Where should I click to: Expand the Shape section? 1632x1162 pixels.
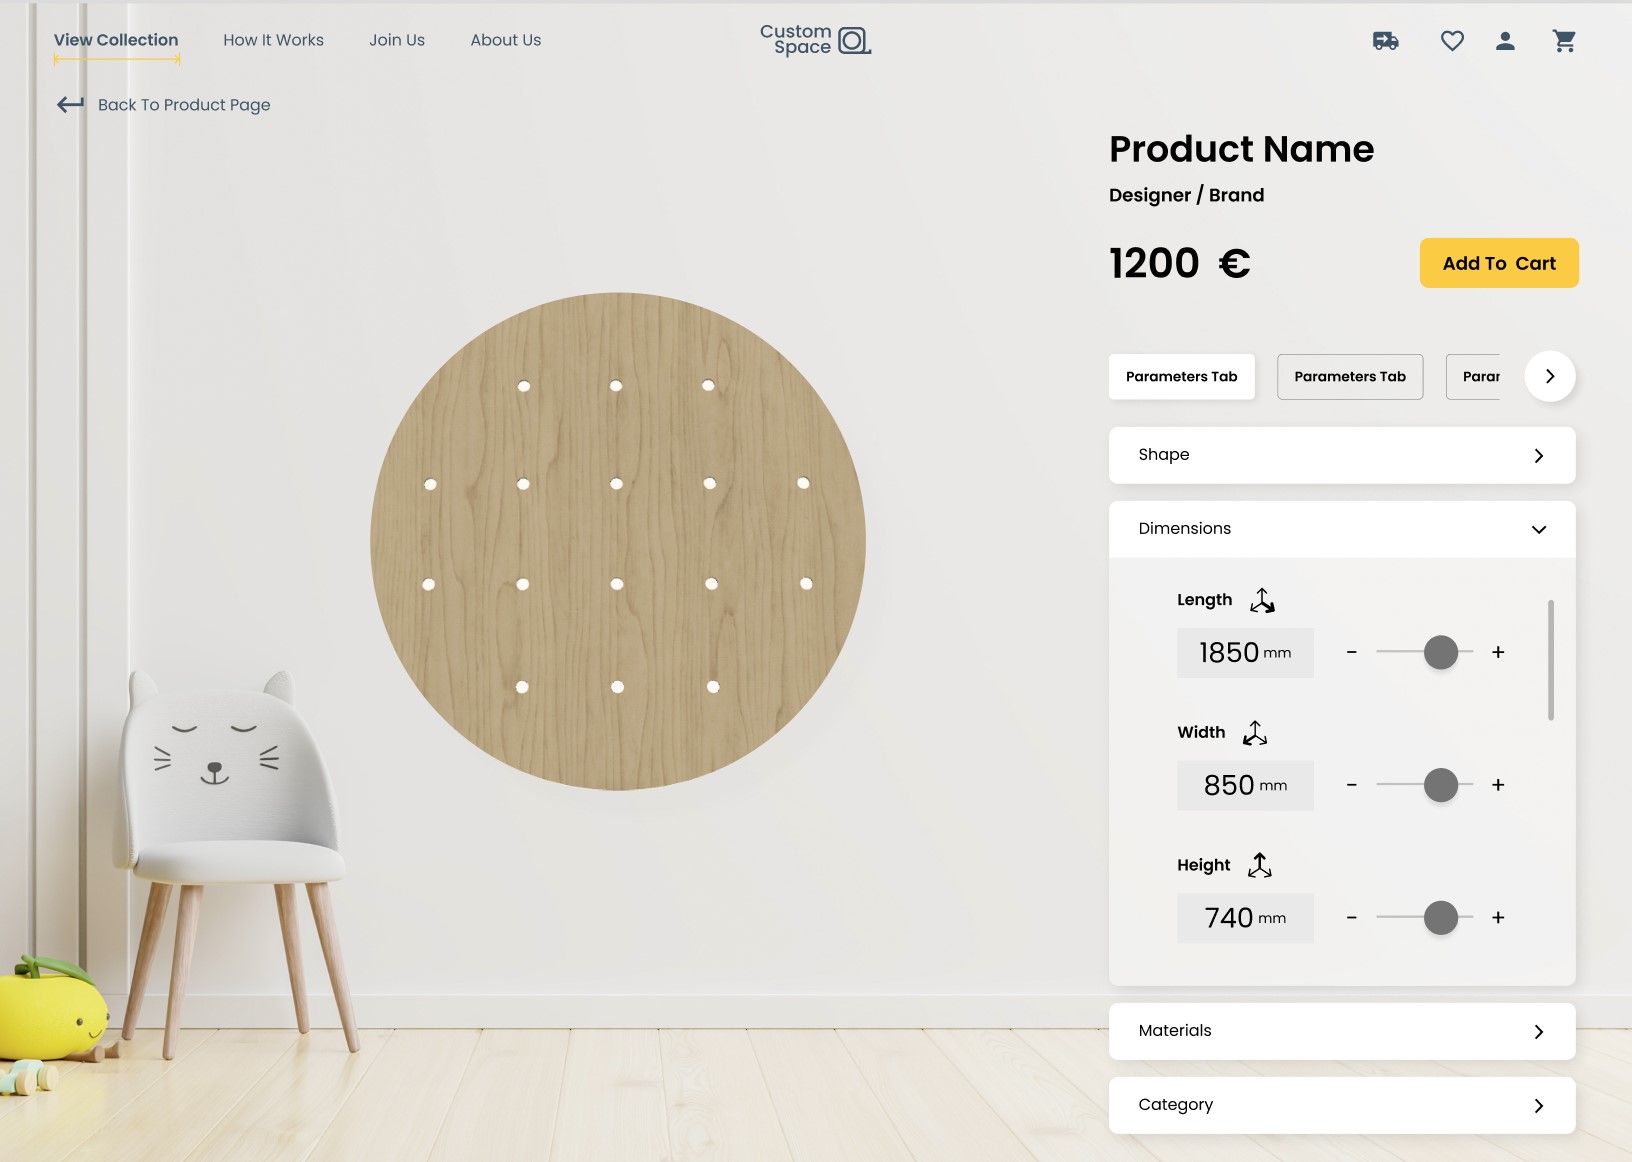pos(1342,455)
